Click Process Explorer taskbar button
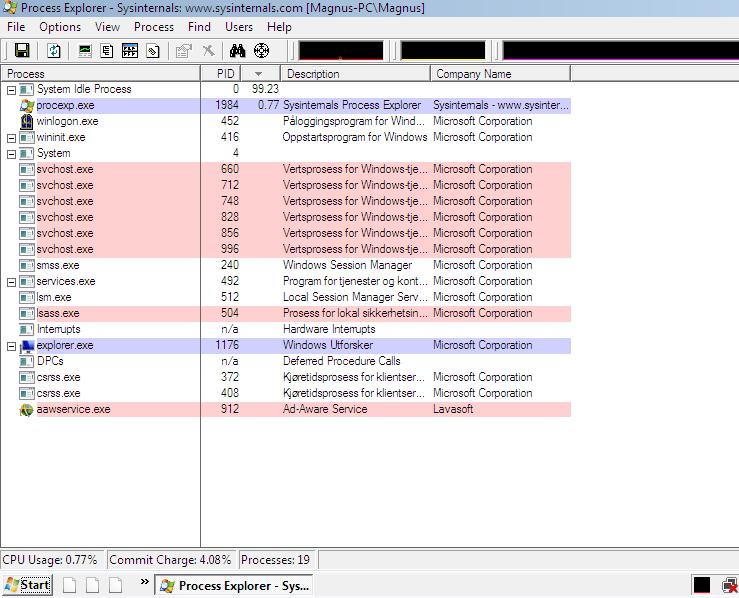Image resolution: width=739 pixels, height=598 pixels. pyautogui.click(x=234, y=586)
